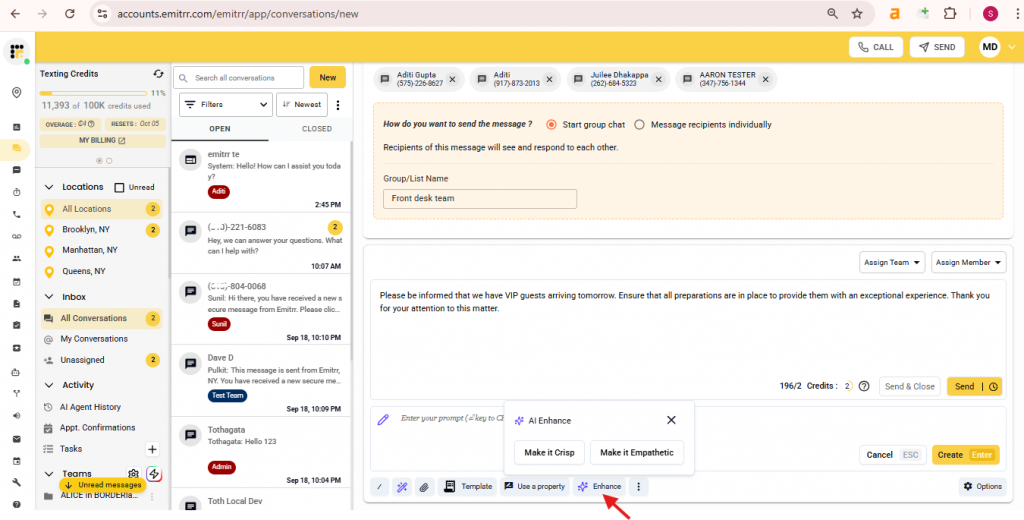
Task: Remove Aditi Gupta recipient chip
Action: [452, 79]
